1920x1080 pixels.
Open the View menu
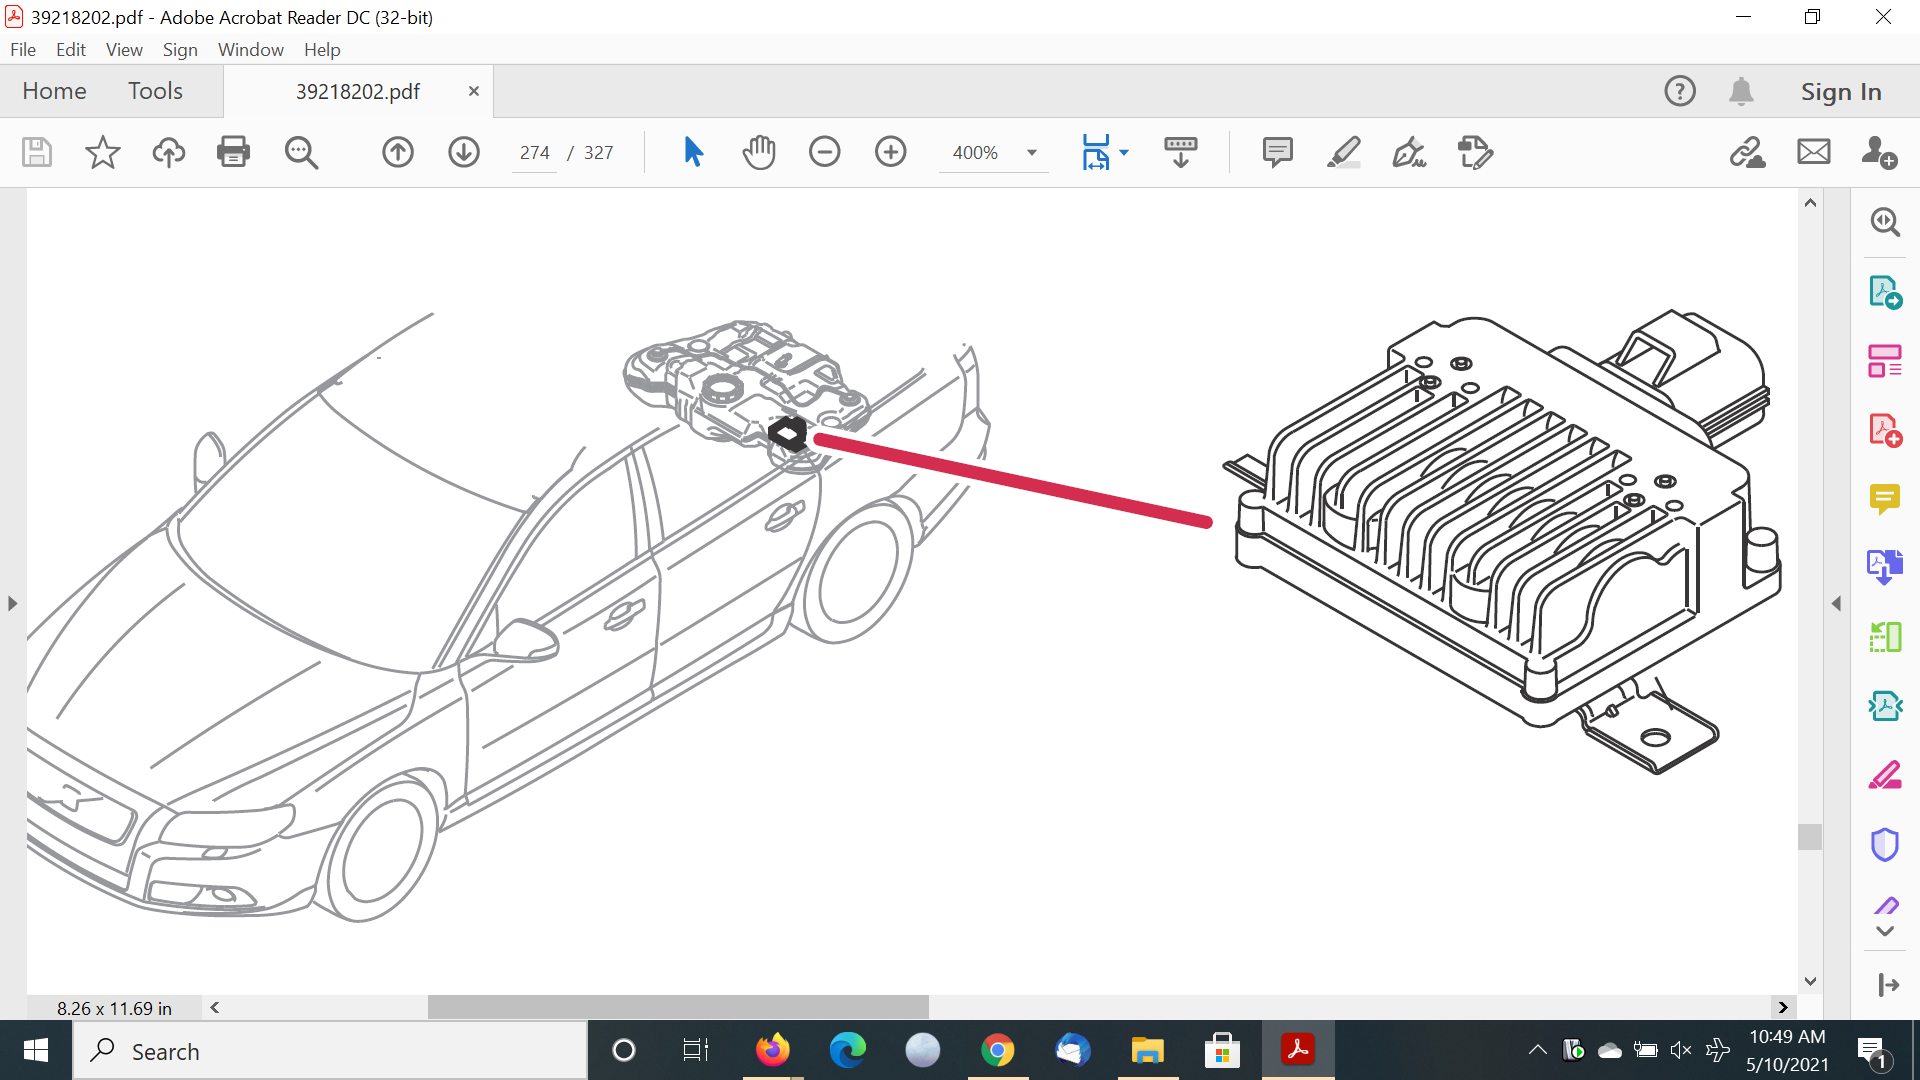(x=124, y=49)
